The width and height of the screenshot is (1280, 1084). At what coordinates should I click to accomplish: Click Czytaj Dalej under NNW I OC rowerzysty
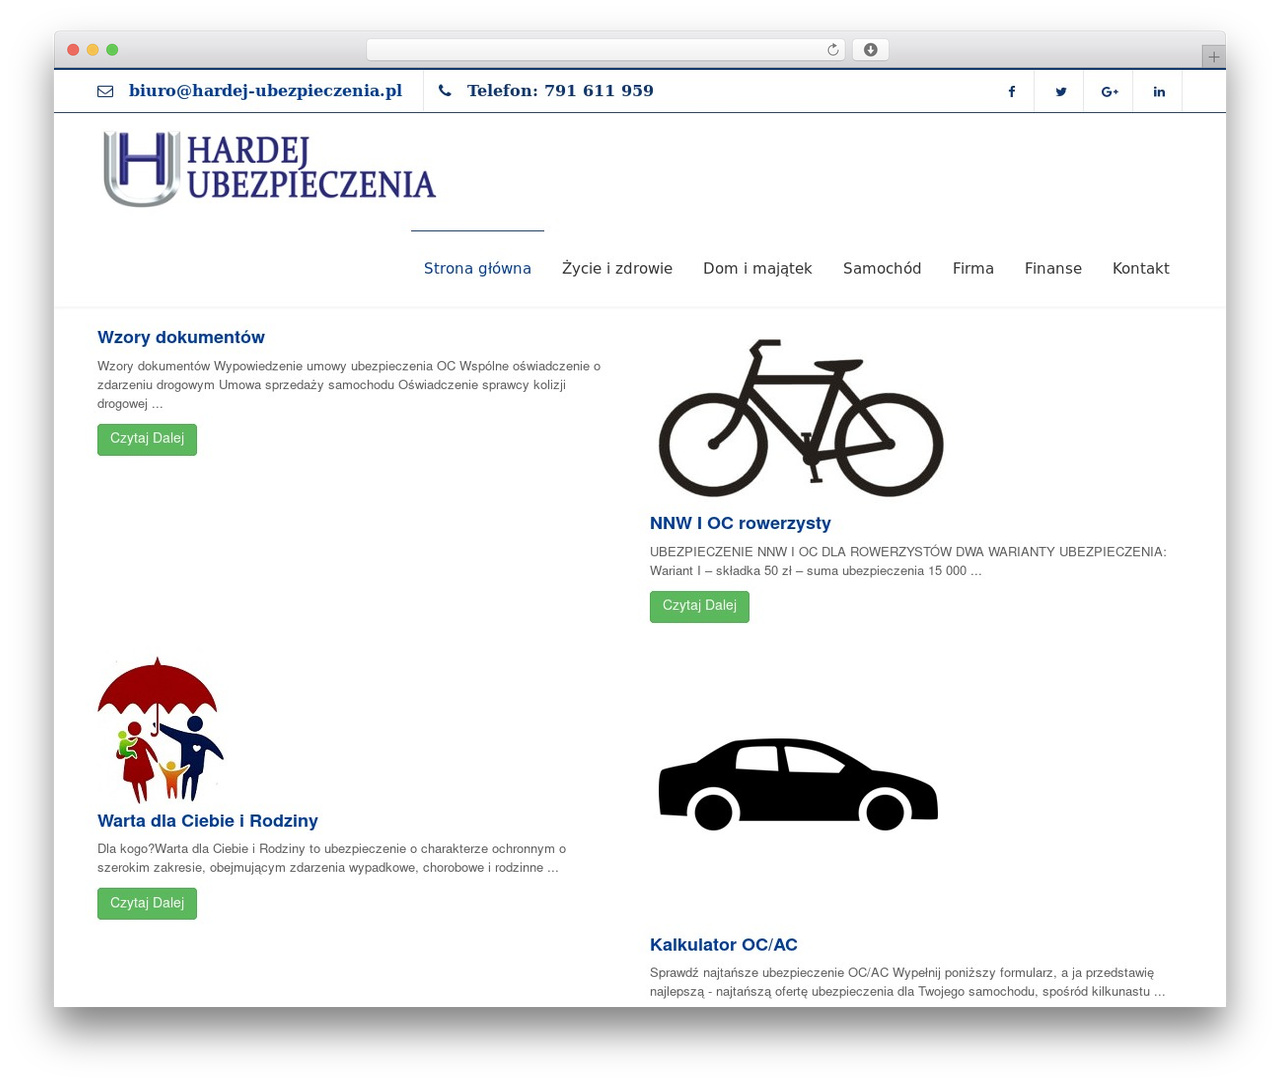699,607
